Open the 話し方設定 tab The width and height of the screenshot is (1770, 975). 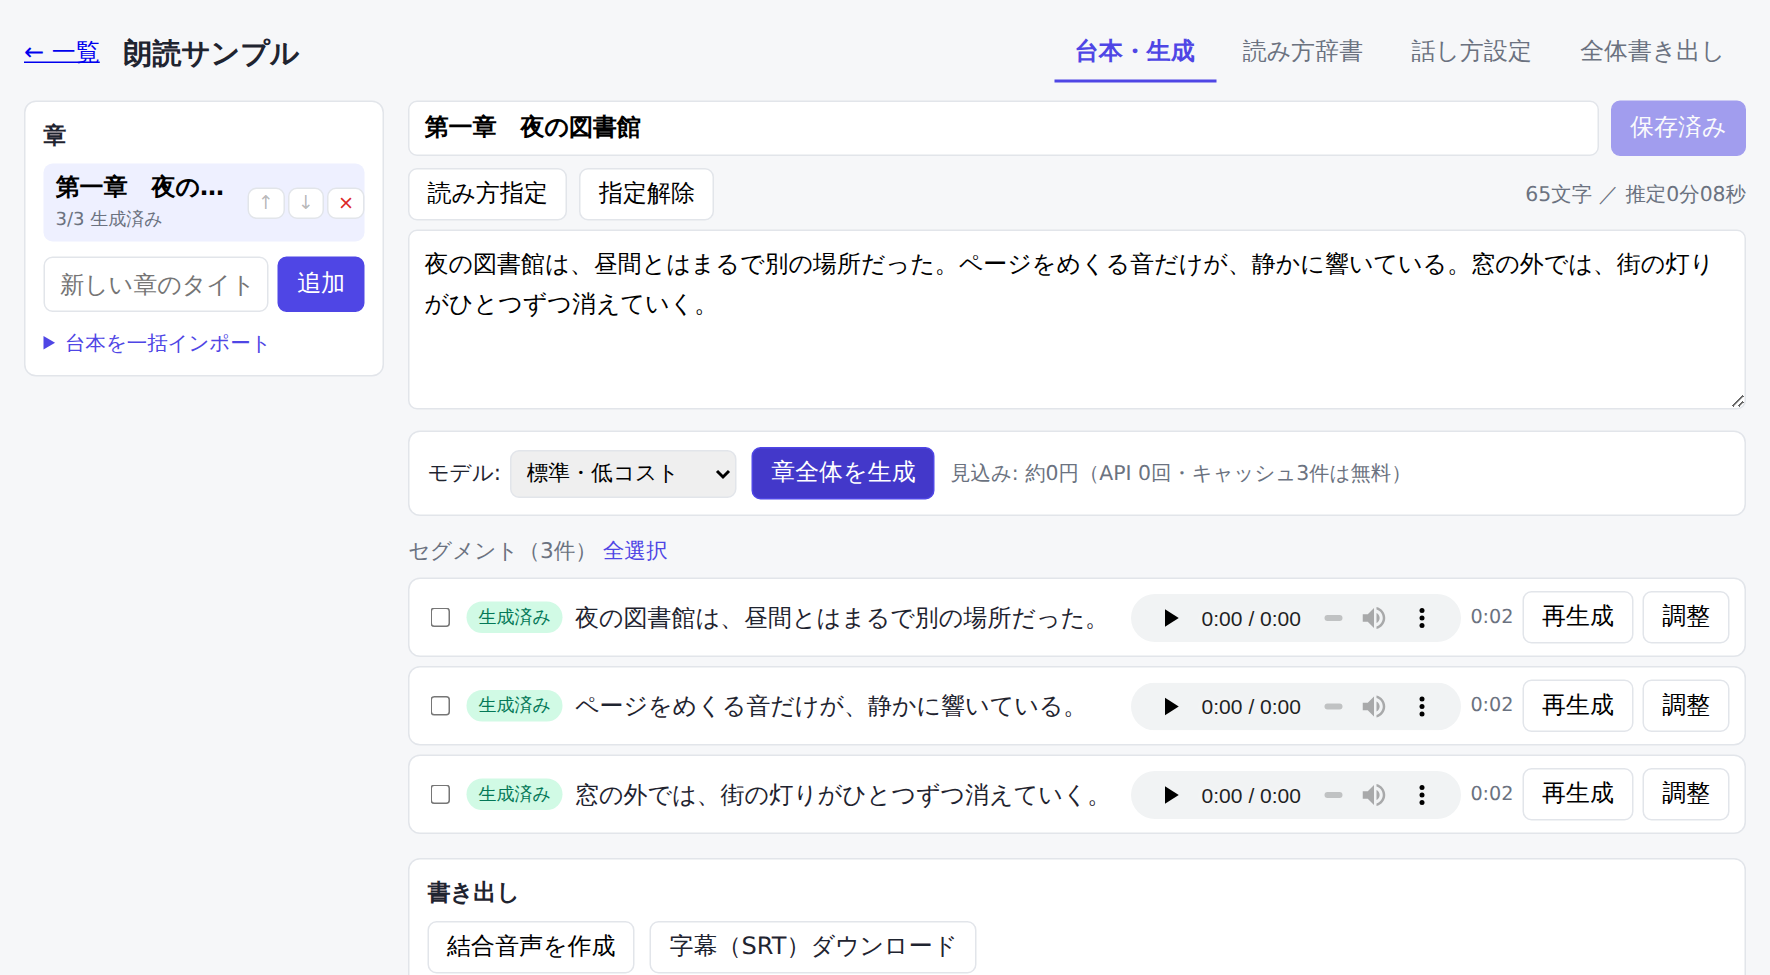click(x=1470, y=52)
